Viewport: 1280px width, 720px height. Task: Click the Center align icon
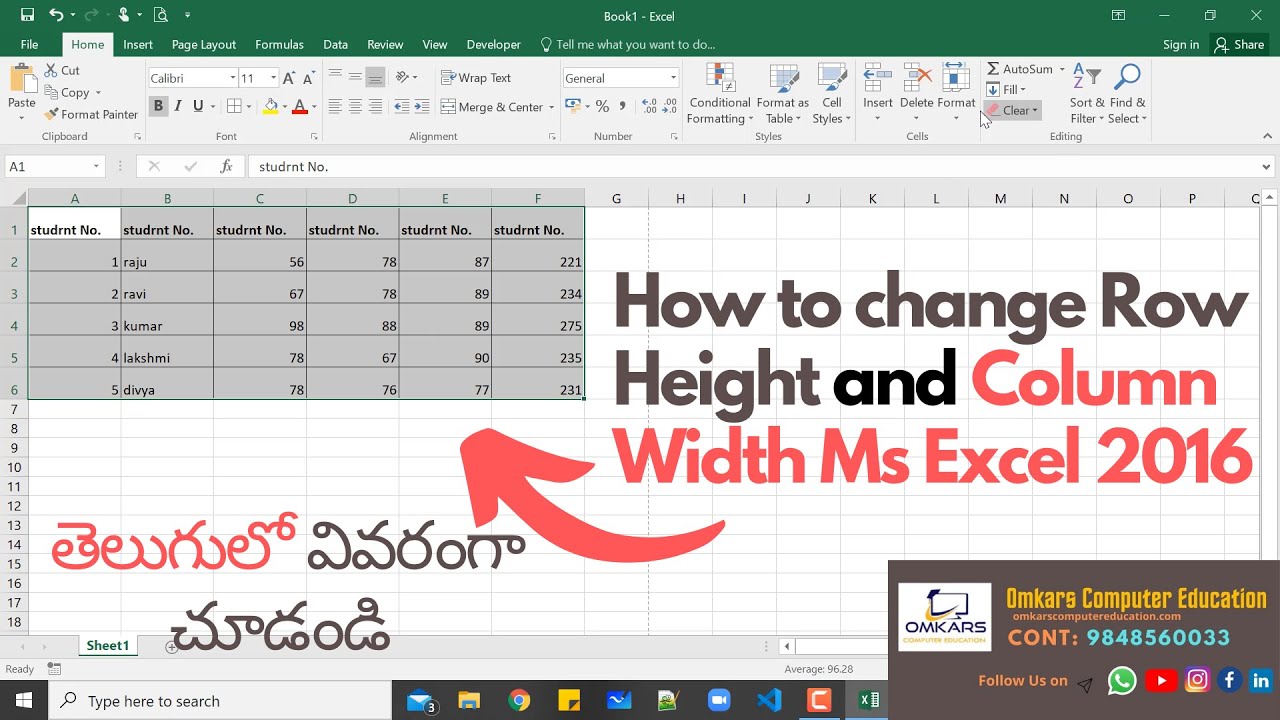355,106
